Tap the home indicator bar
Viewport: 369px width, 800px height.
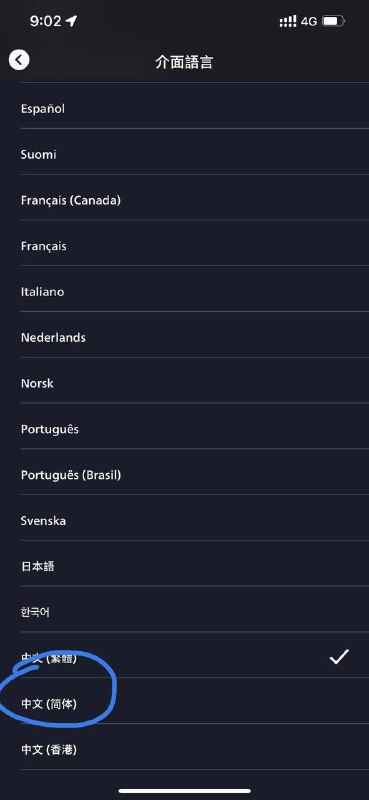click(x=185, y=791)
